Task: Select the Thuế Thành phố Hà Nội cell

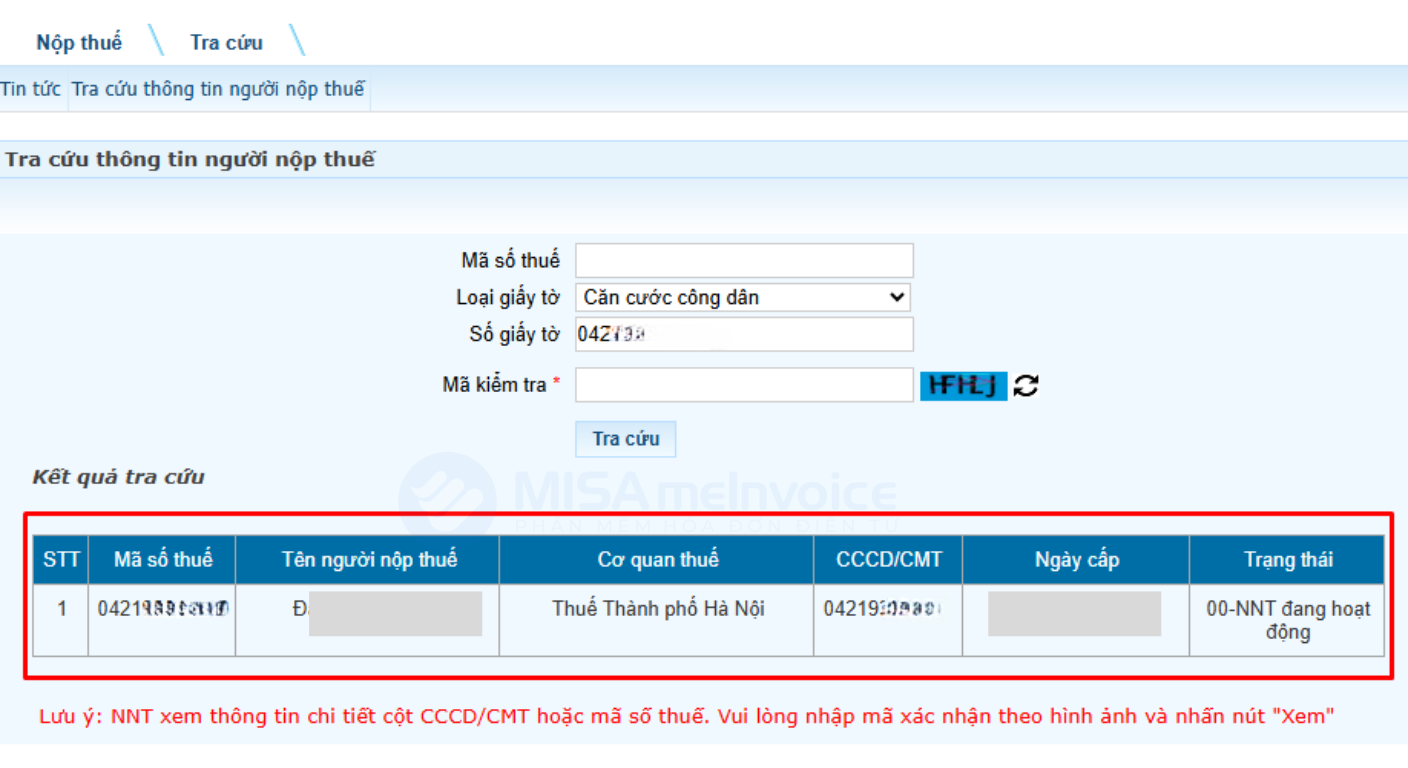Action: 657,608
